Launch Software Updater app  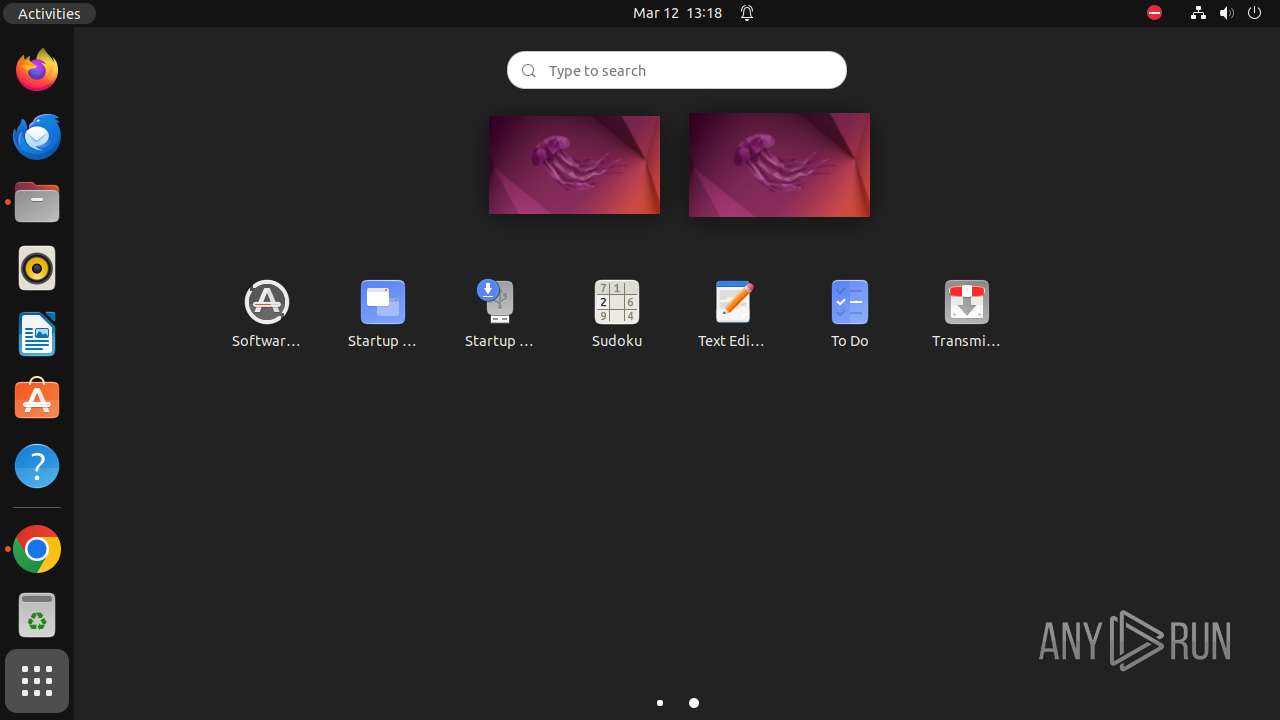[x=266, y=314]
